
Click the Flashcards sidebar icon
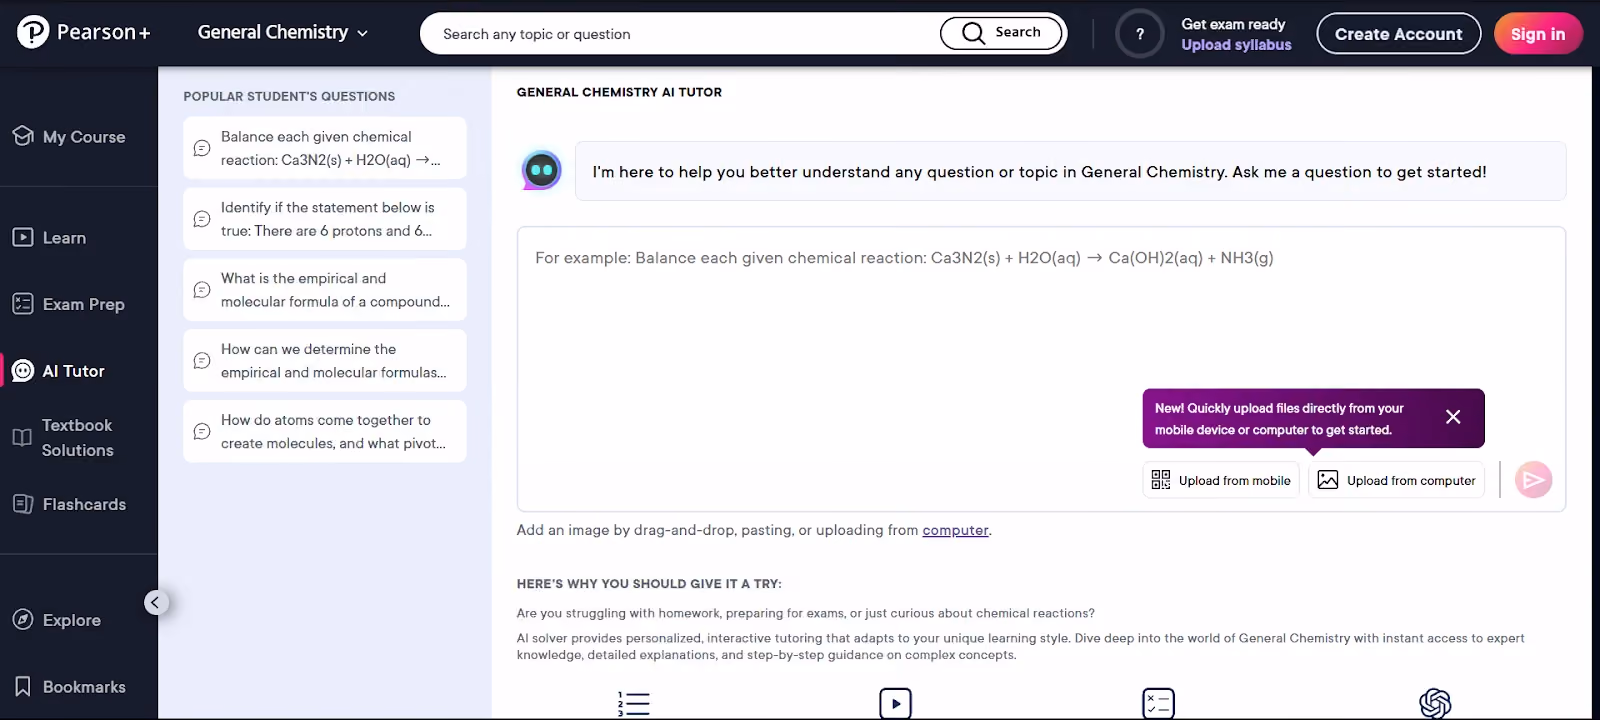pos(23,504)
